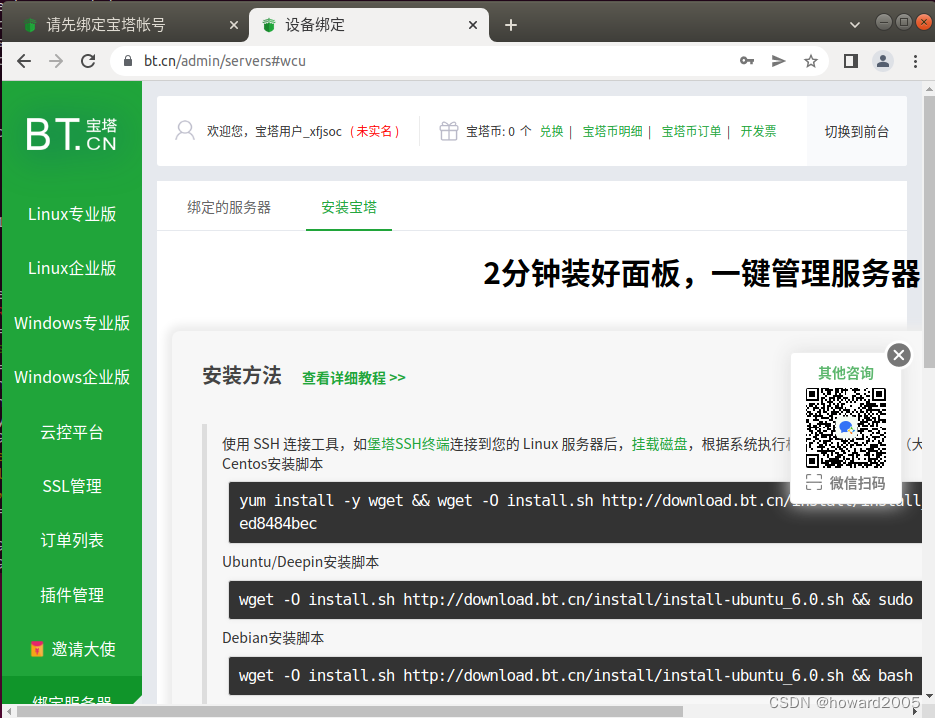
Task: Open the 宝塔币订单 link
Action: 691,131
